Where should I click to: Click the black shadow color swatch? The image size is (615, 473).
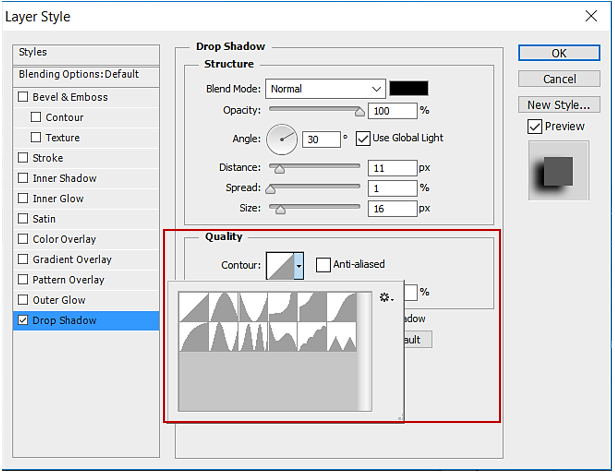408,89
